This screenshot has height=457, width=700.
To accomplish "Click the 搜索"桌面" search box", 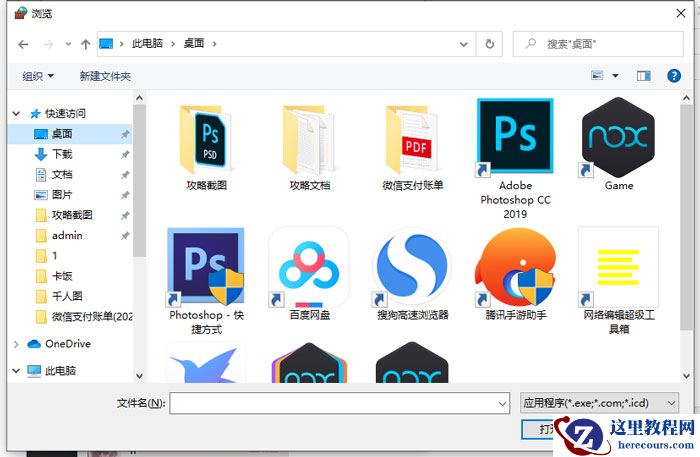I will 598,44.
